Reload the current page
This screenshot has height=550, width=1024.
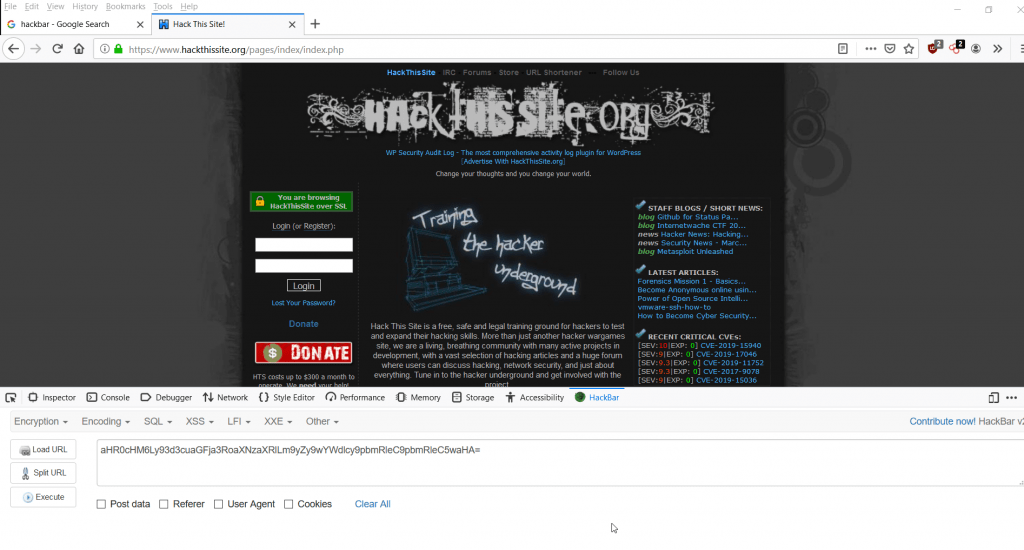click(57, 49)
